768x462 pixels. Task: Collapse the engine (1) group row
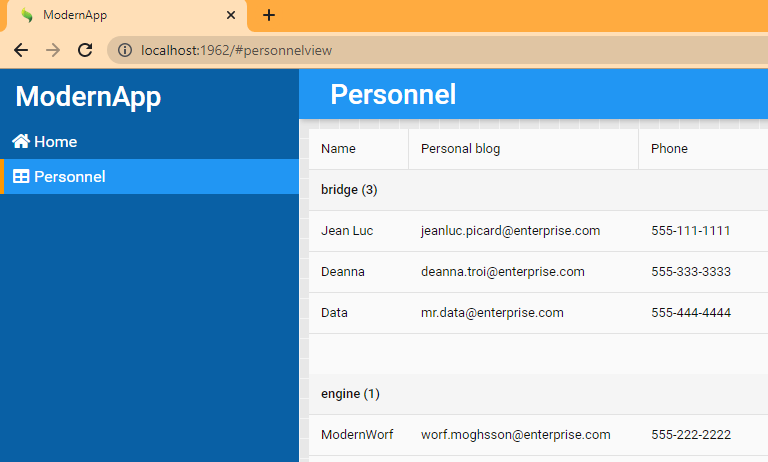[x=350, y=394]
